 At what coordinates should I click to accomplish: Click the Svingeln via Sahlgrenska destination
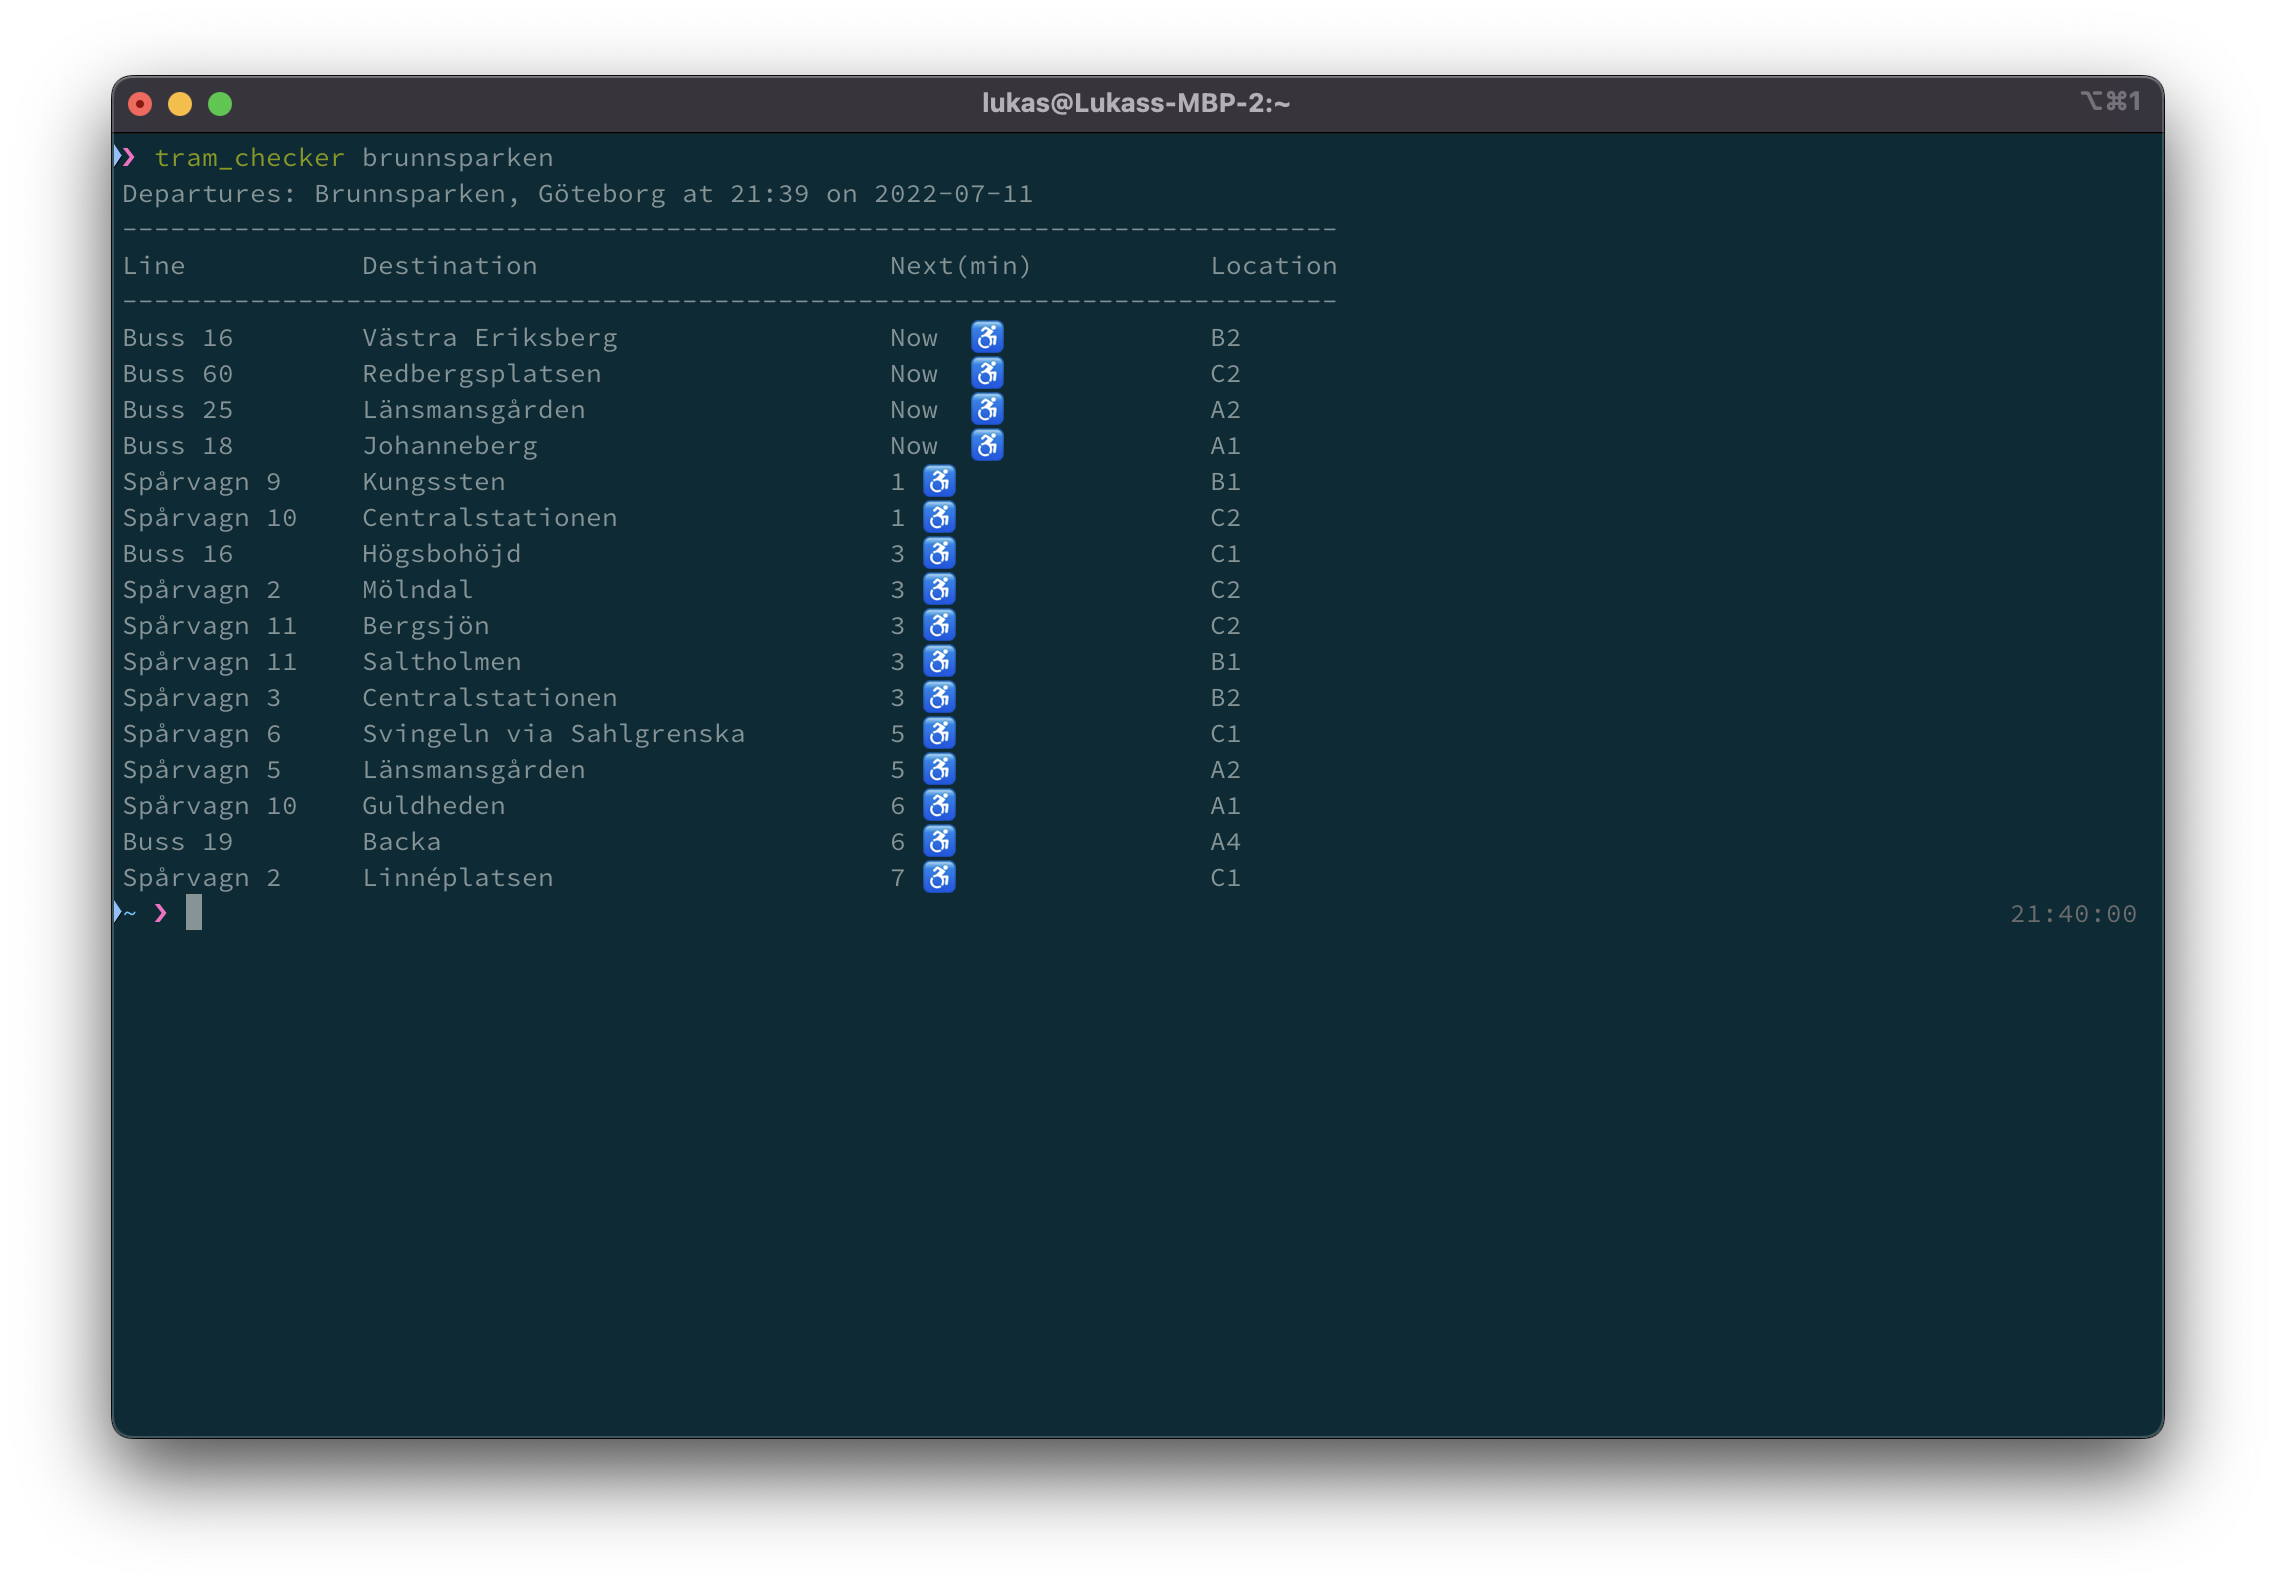(554, 734)
